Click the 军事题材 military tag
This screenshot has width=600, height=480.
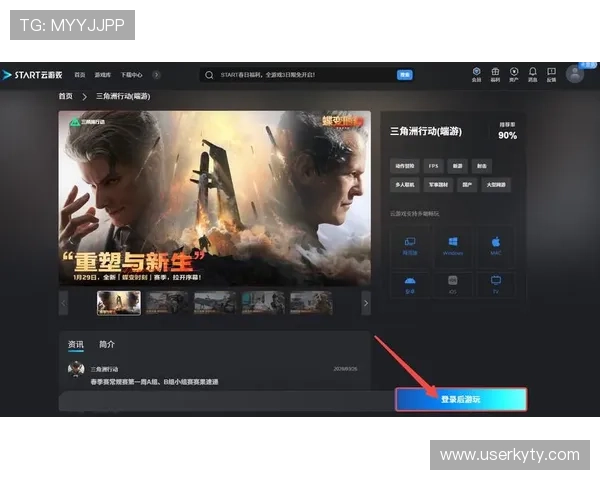pos(438,185)
